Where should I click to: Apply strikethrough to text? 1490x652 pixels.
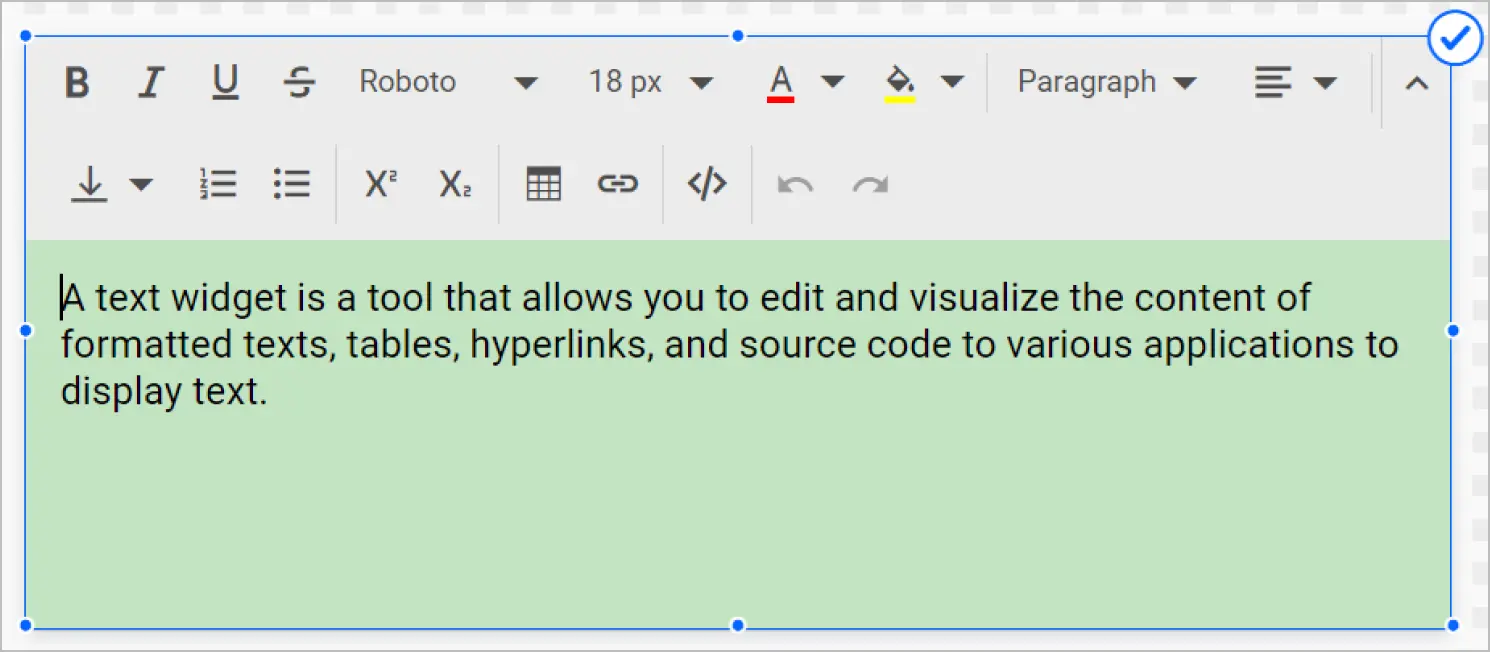click(x=299, y=83)
